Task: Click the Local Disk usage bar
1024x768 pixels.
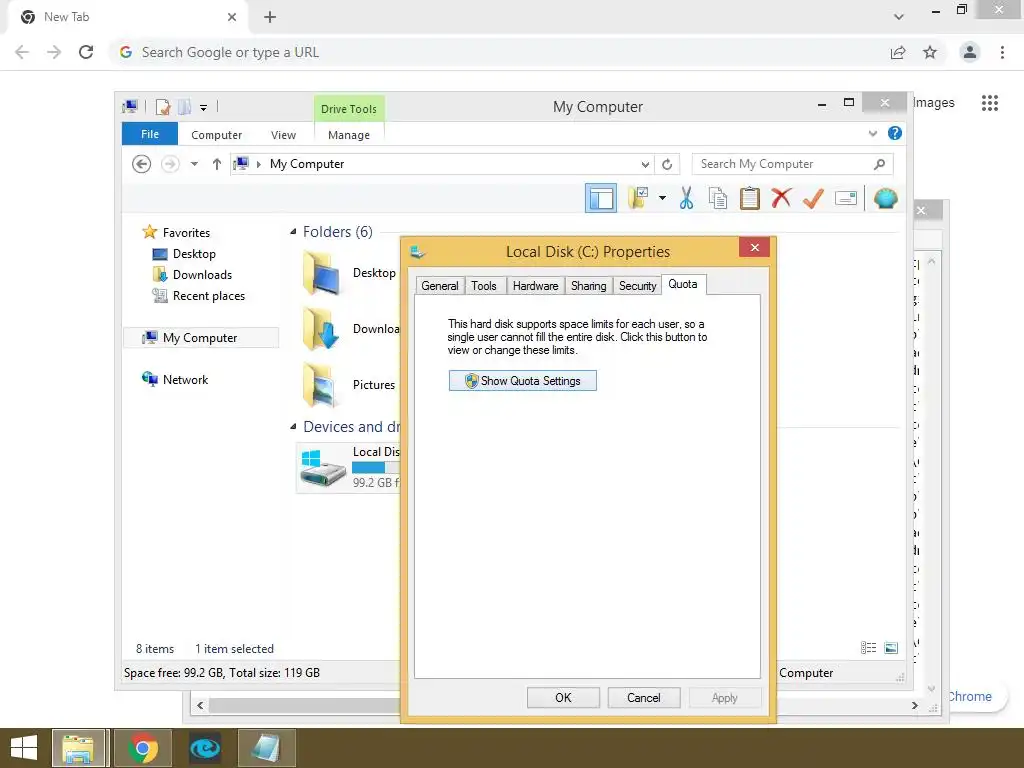Action: 376,468
